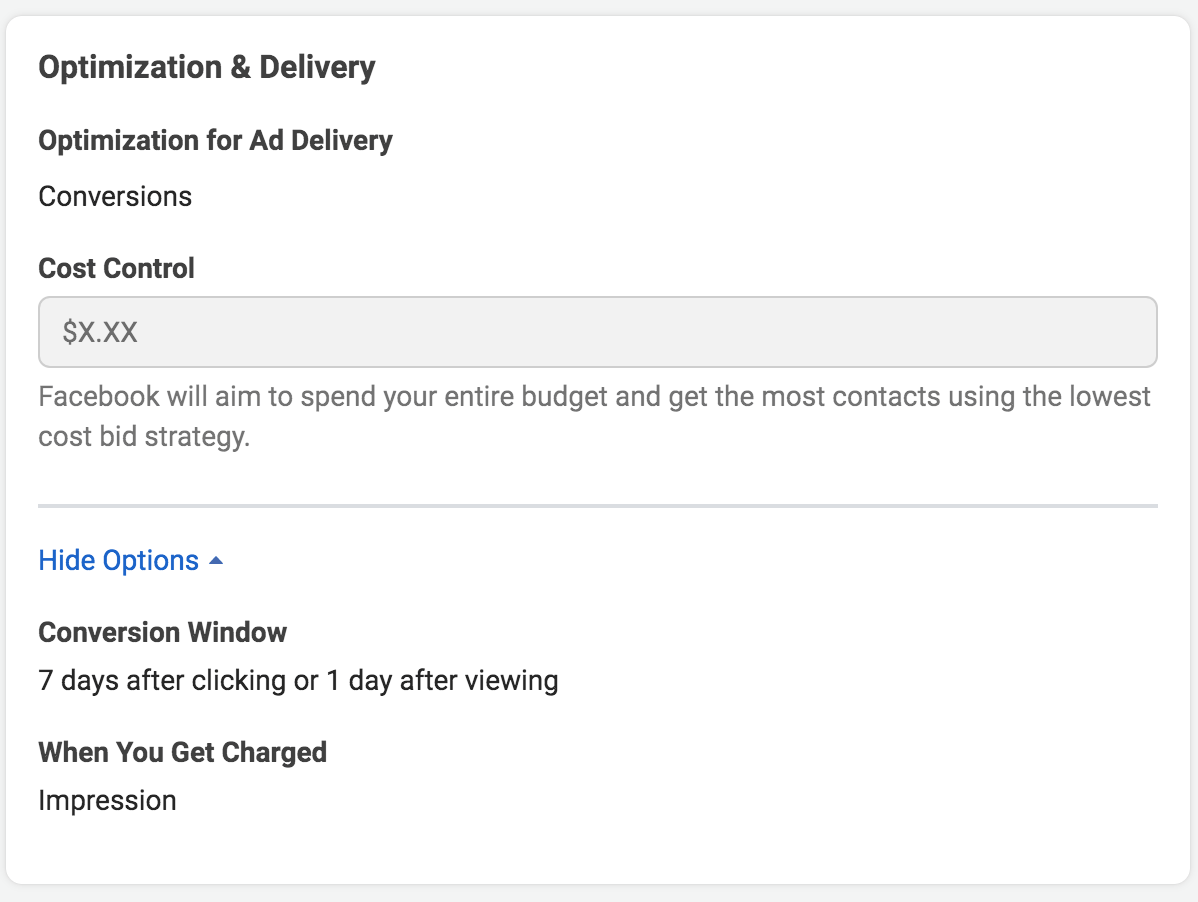The height and width of the screenshot is (902, 1198).
Task: Click the When You Get Charged label
Action: 182,752
